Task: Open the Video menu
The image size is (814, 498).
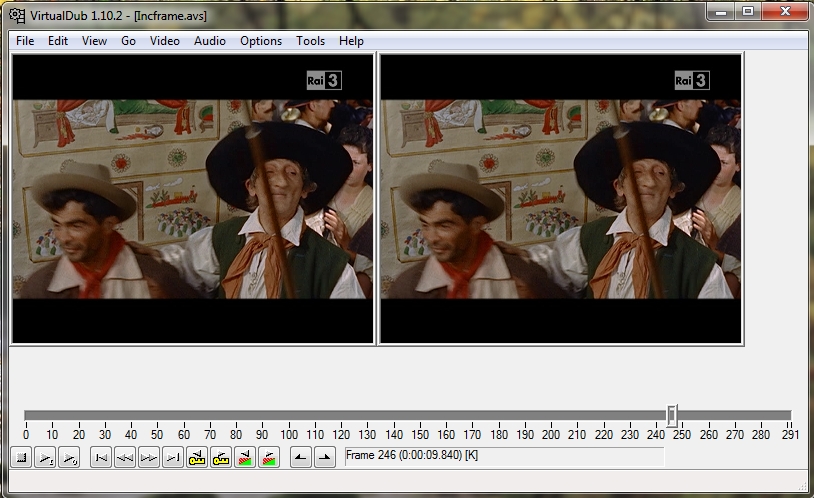Action: pyautogui.click(x=165, y=41)
